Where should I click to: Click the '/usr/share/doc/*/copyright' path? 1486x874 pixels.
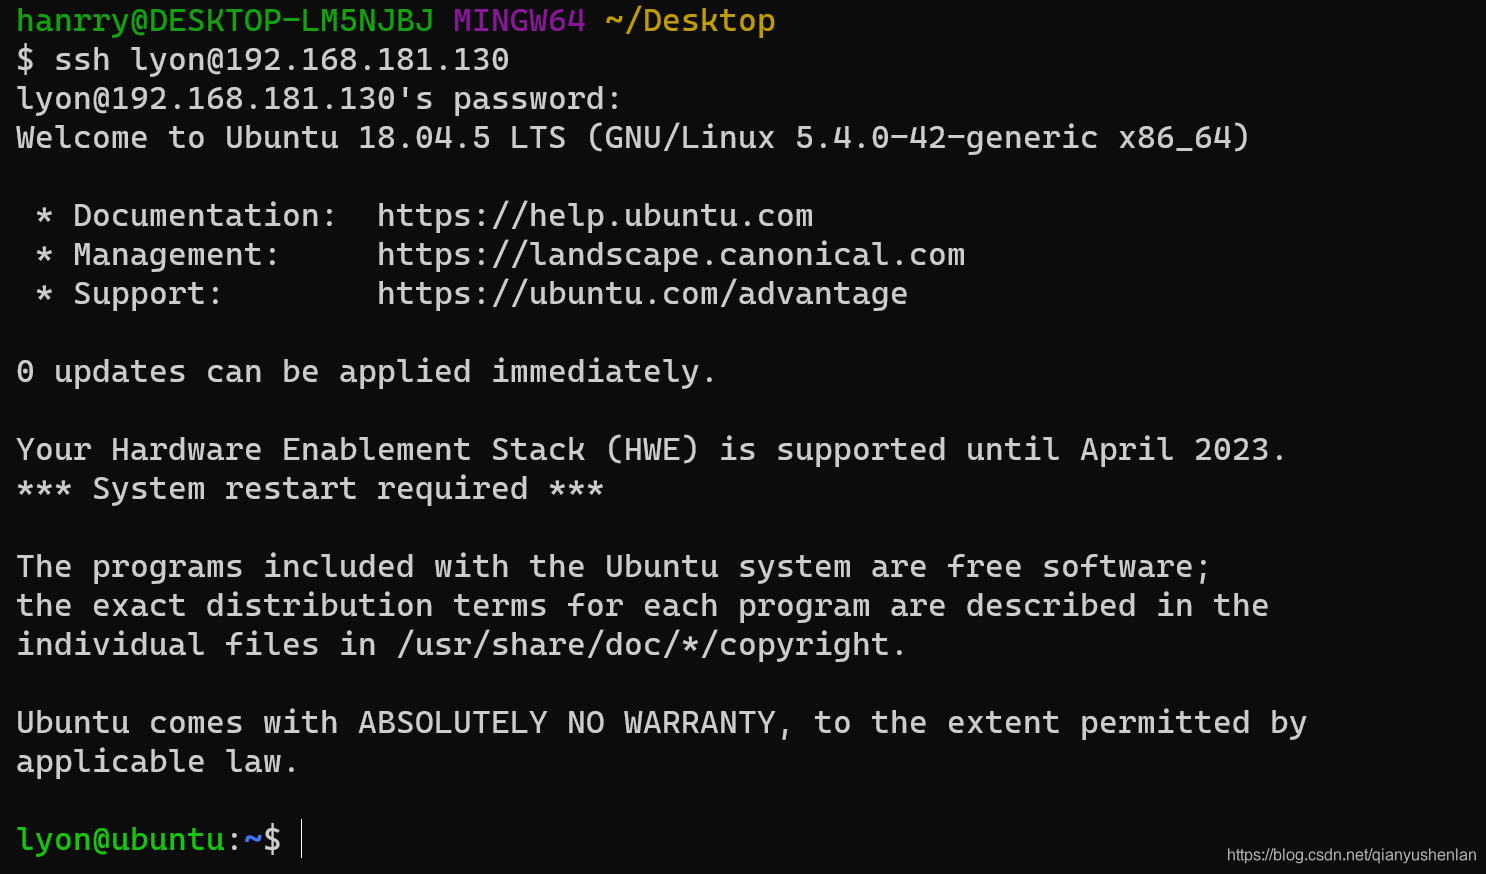pos(643,645)
